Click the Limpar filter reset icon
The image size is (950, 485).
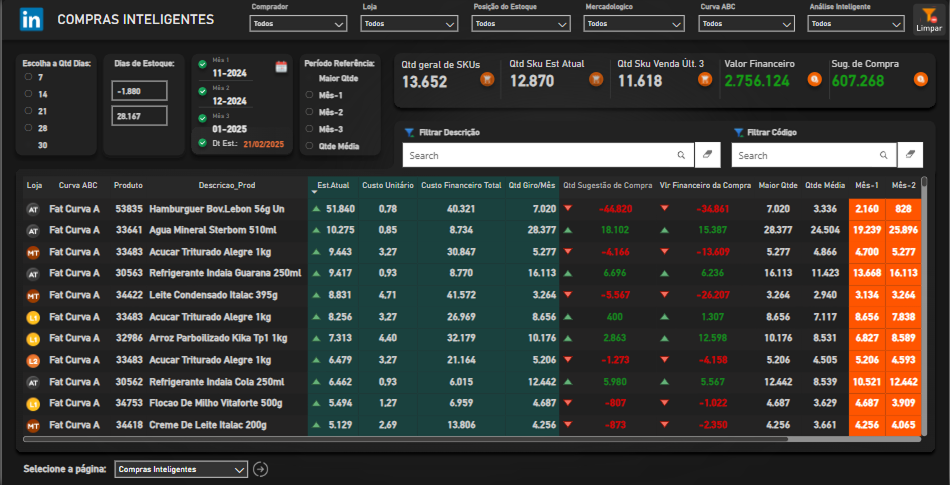point(927,15)
